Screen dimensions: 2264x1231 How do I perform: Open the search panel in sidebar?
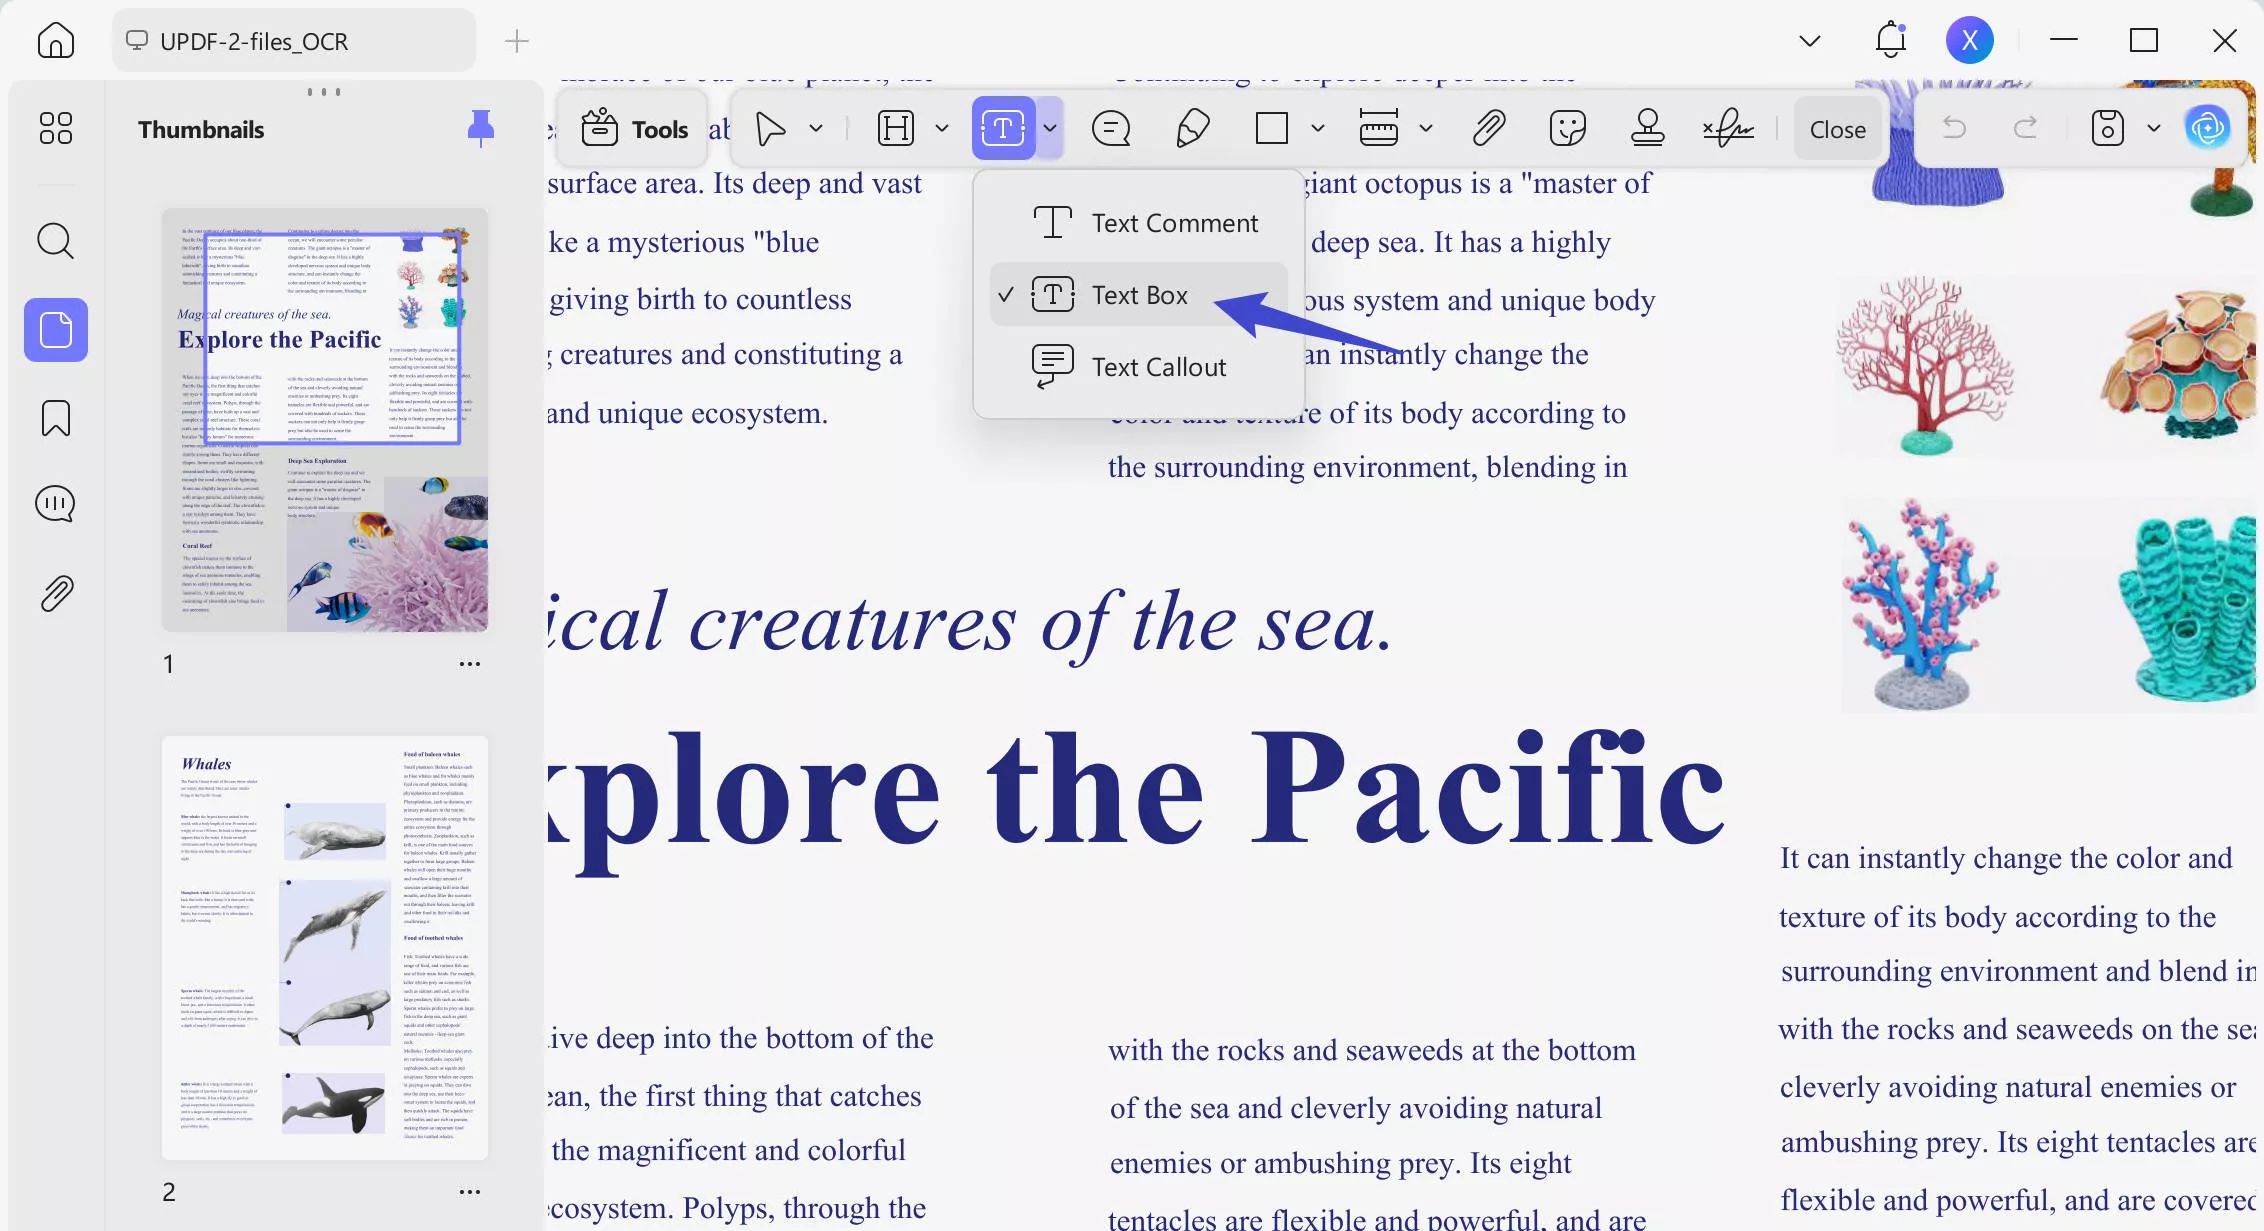click(56, 241)
